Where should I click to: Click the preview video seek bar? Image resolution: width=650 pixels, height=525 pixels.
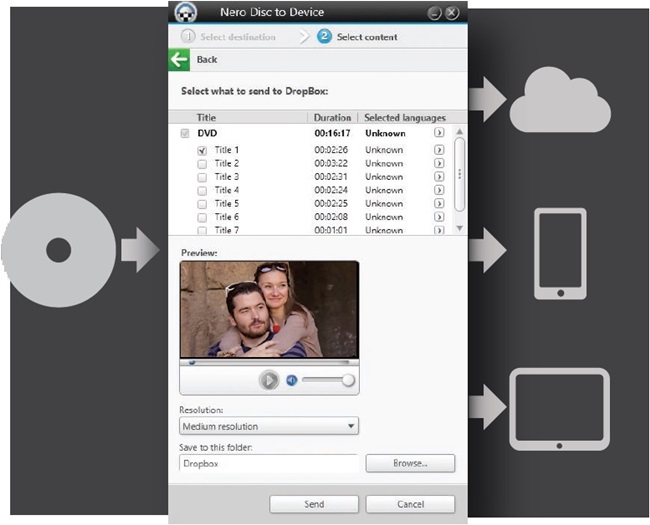pyautogui.click(x=269, y=362)
